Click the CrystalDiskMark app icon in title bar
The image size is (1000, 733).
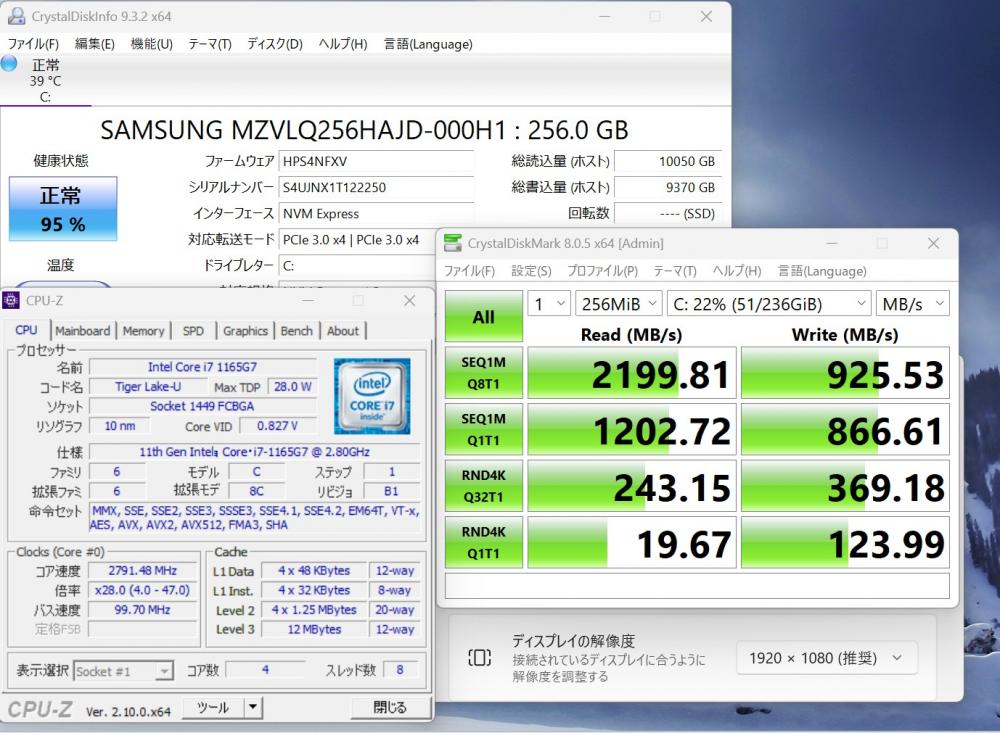pyautogui.click(x=453, y=243)
